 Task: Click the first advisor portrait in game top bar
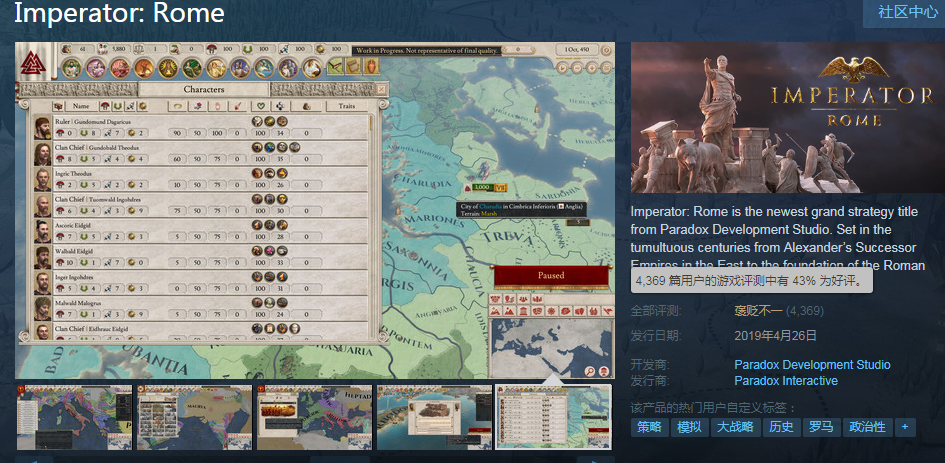[72, 68]
